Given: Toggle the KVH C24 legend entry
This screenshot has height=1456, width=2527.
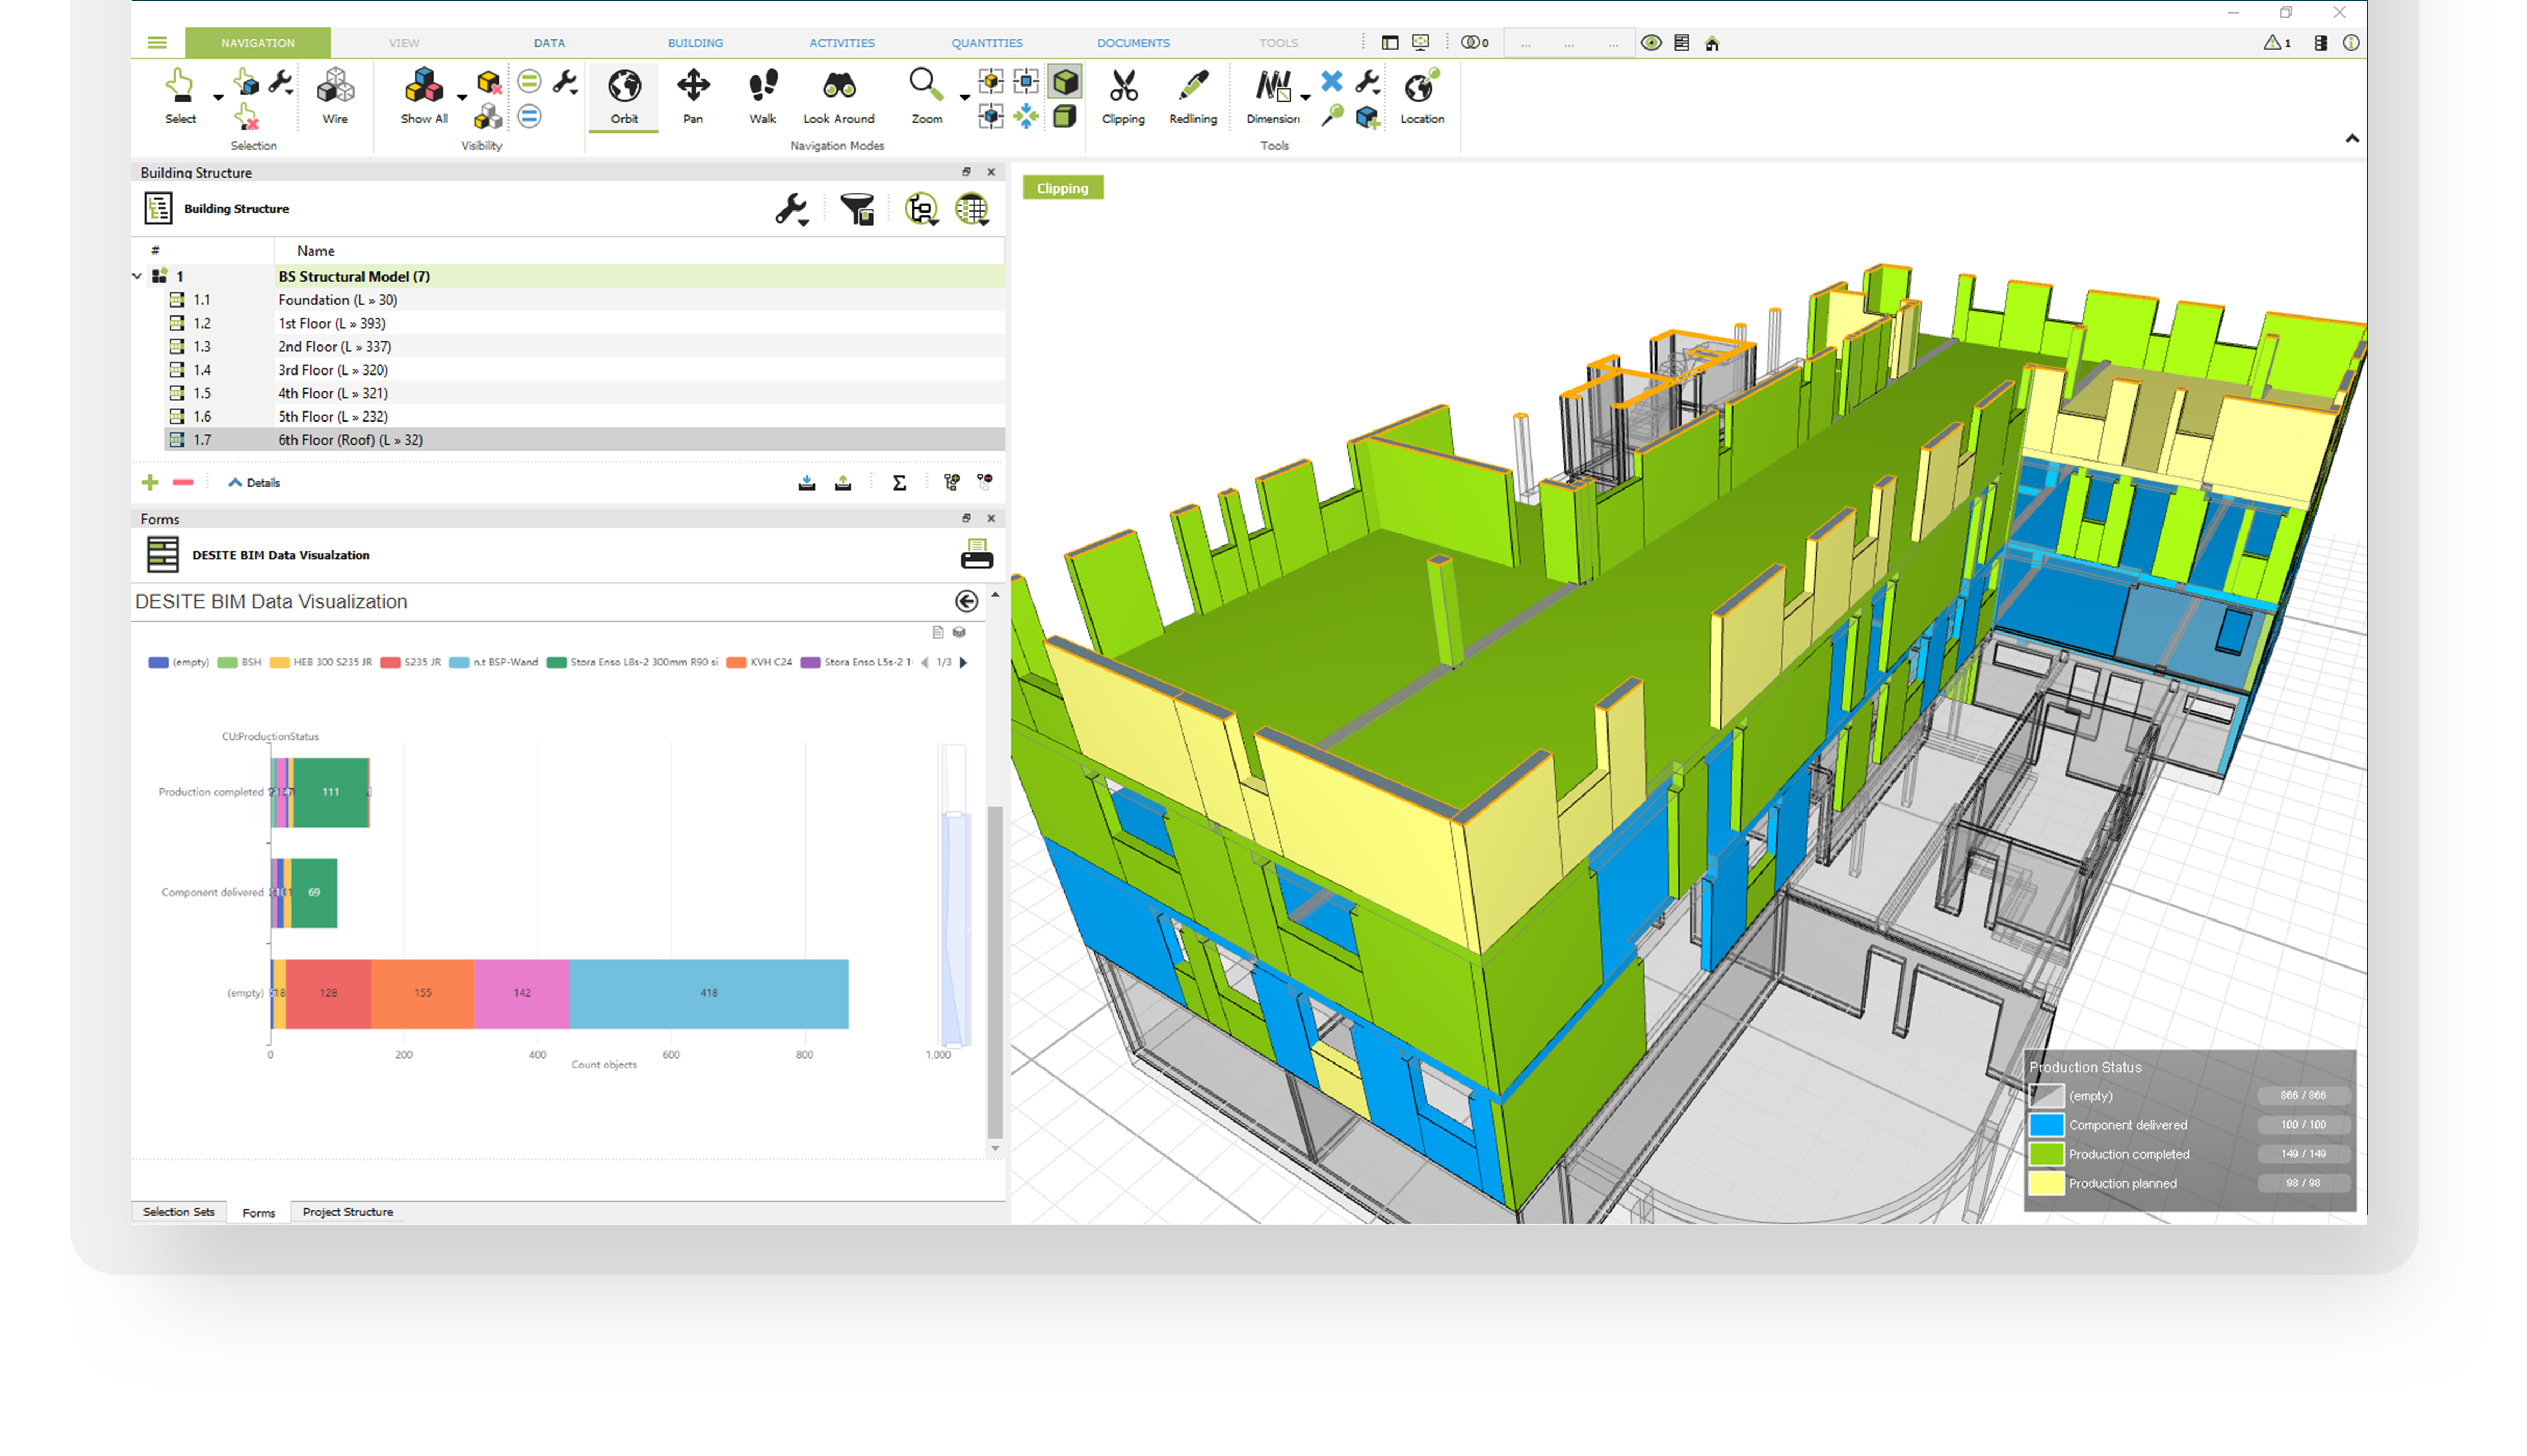Looking at the screenshot, I should 760,662.
